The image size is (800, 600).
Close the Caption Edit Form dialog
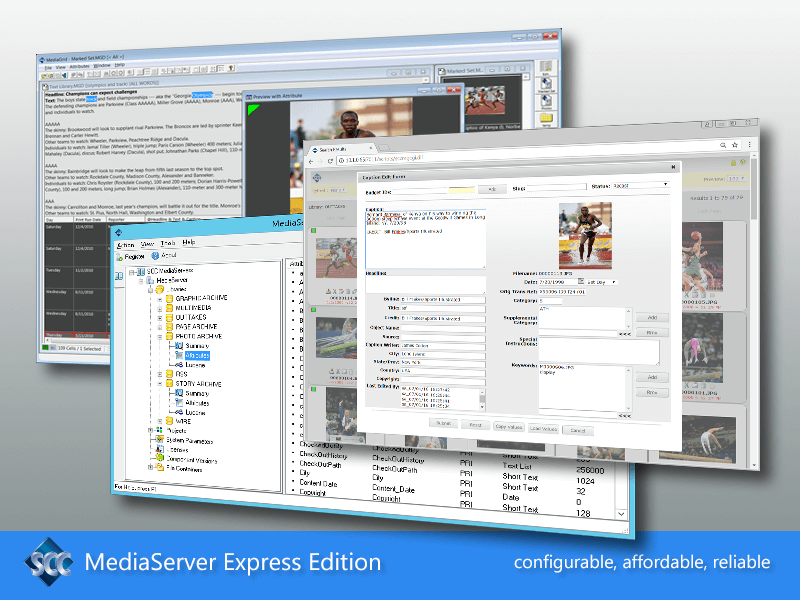pyautogui.click(x=673, y=166)
